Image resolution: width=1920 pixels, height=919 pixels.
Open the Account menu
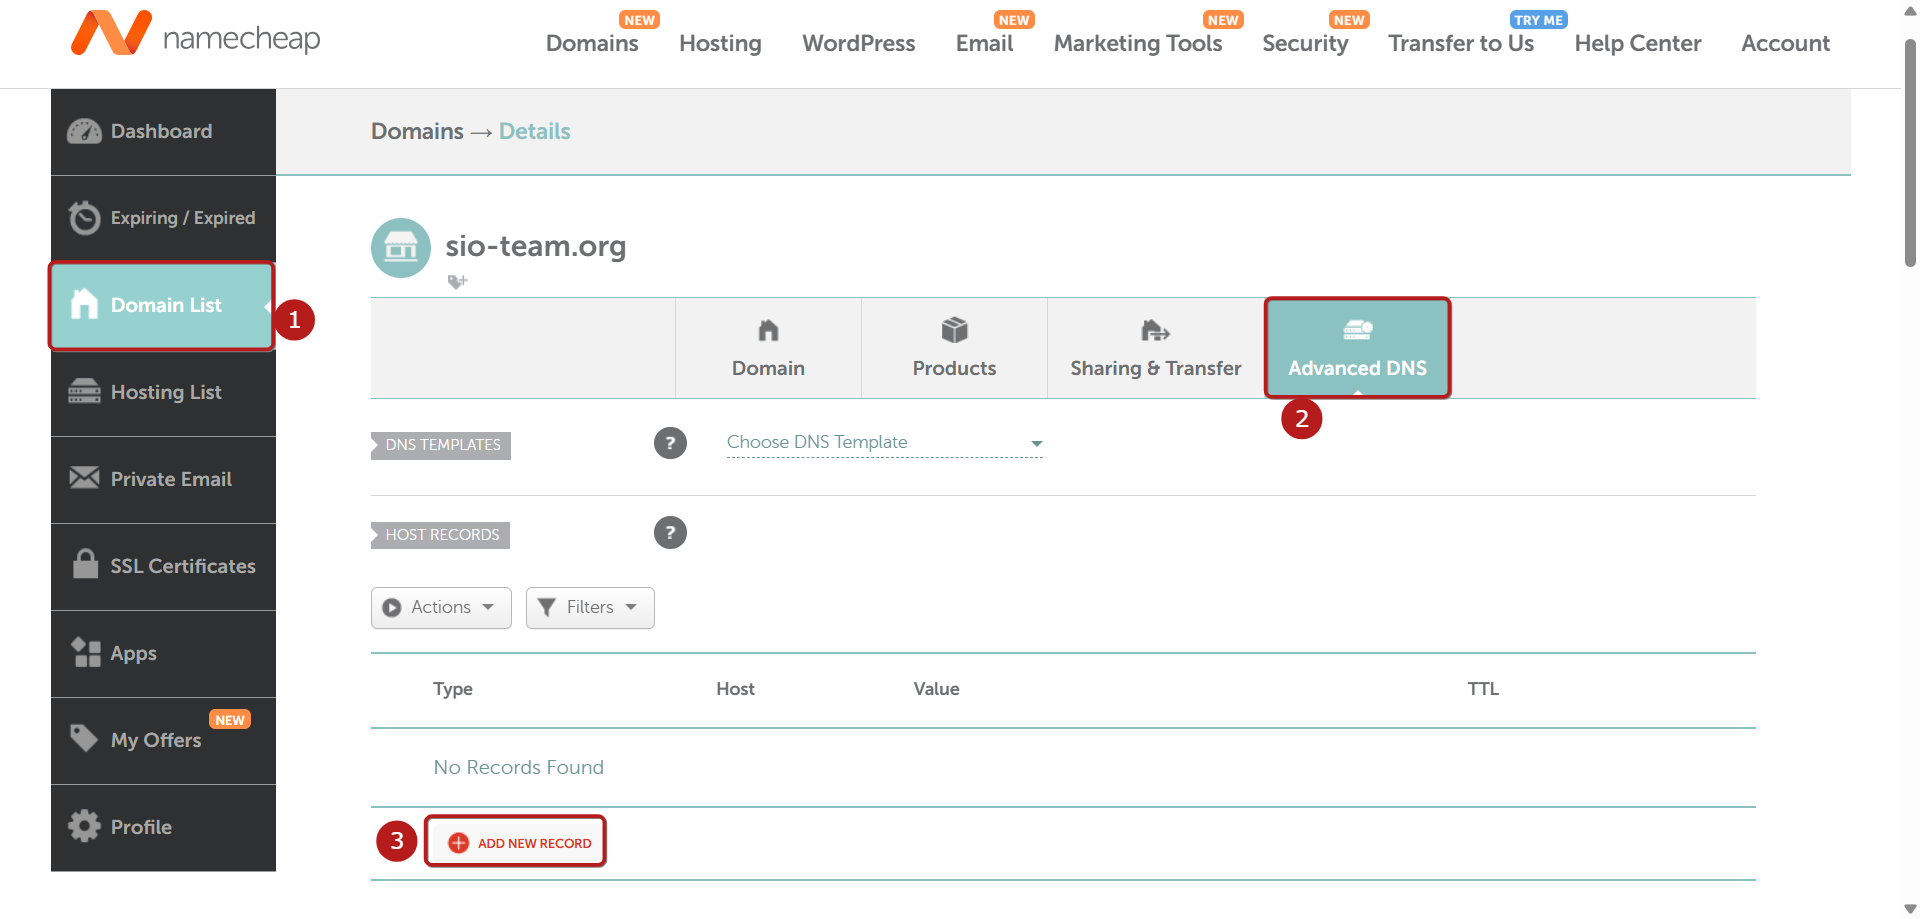(x=1785, y=43)
